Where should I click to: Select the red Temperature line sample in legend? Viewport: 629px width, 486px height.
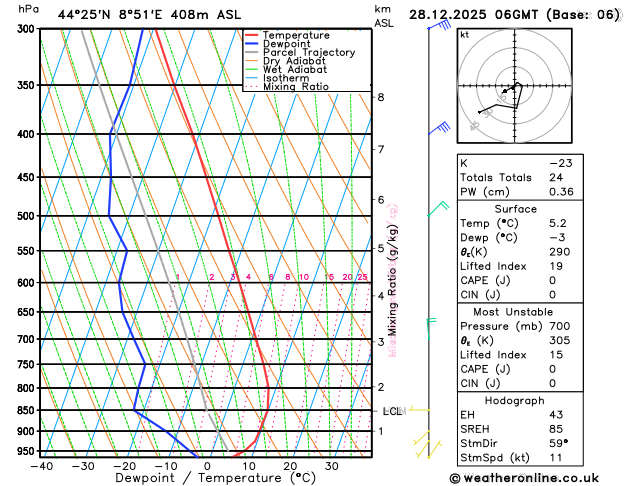coord(252,35)
